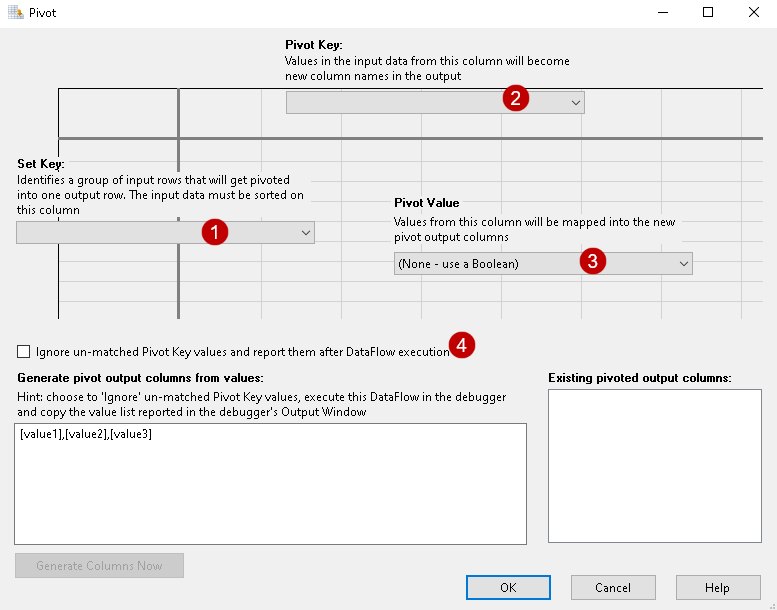Viewport: 777px width, 610px height.
Task: Click the Generate Columns Now button
Action: pos(99,566)
